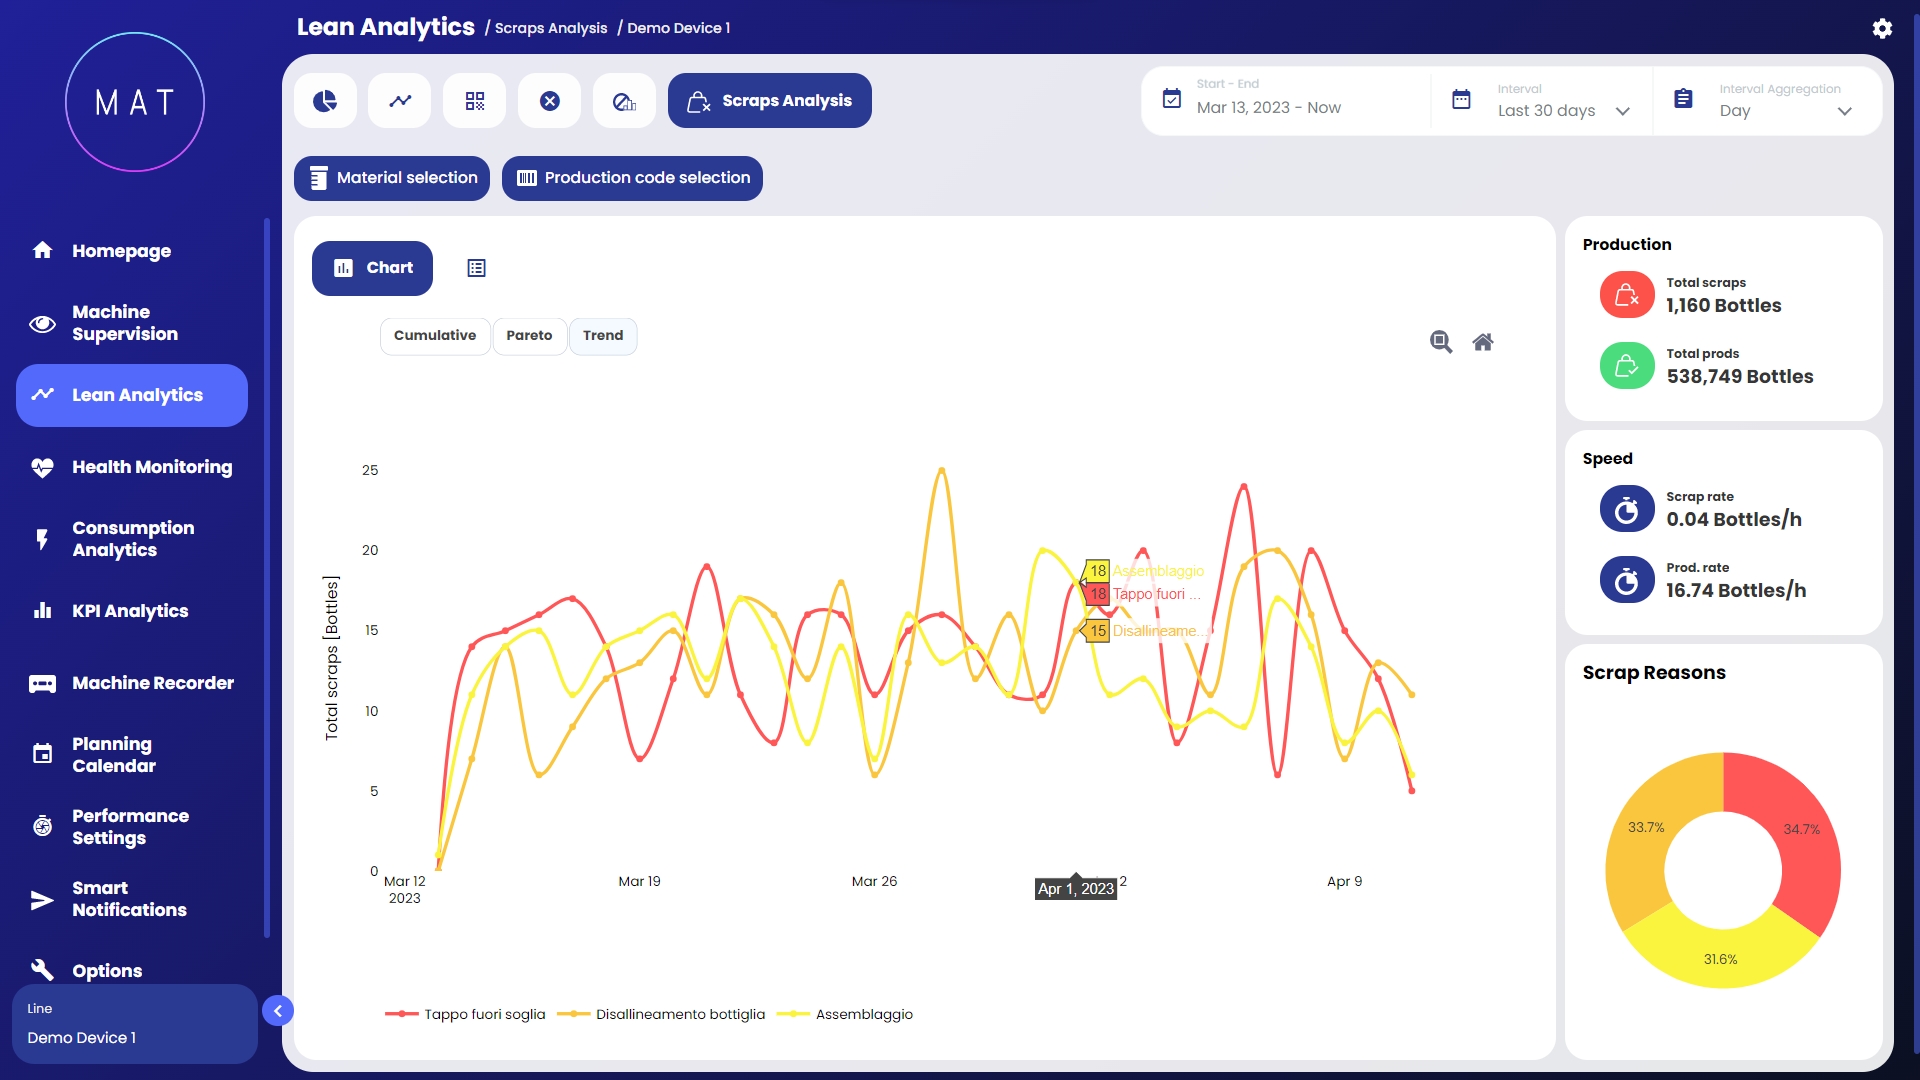Click the QR code grid icon

point(475,101)
